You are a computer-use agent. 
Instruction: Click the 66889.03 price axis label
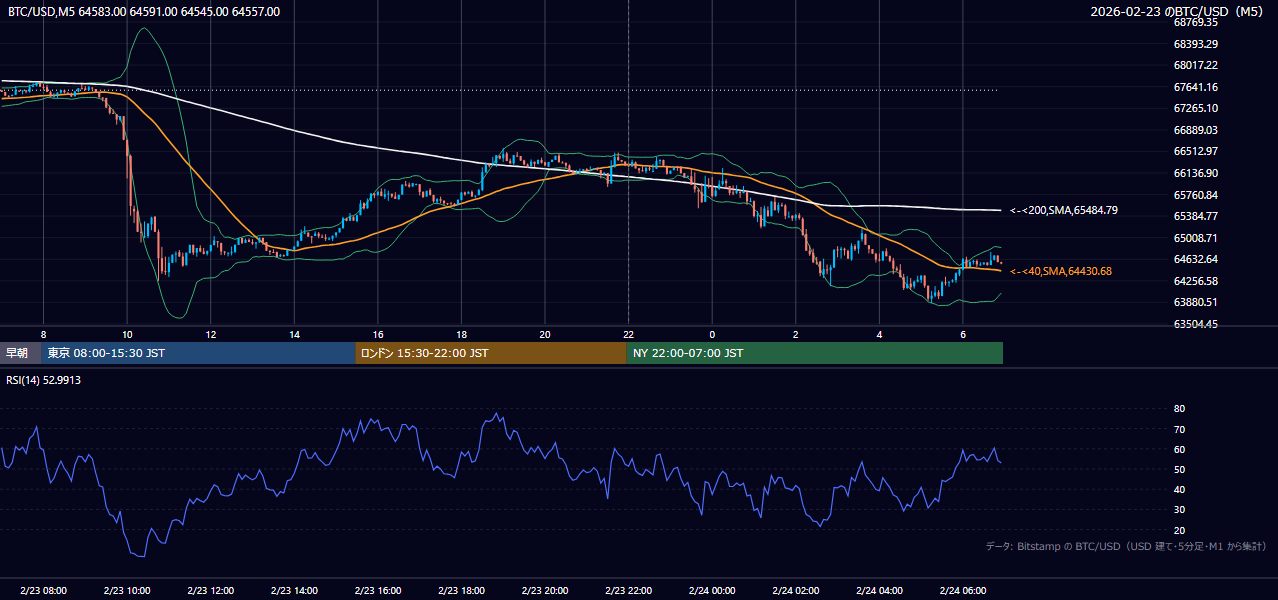(x=1196, y=130)
